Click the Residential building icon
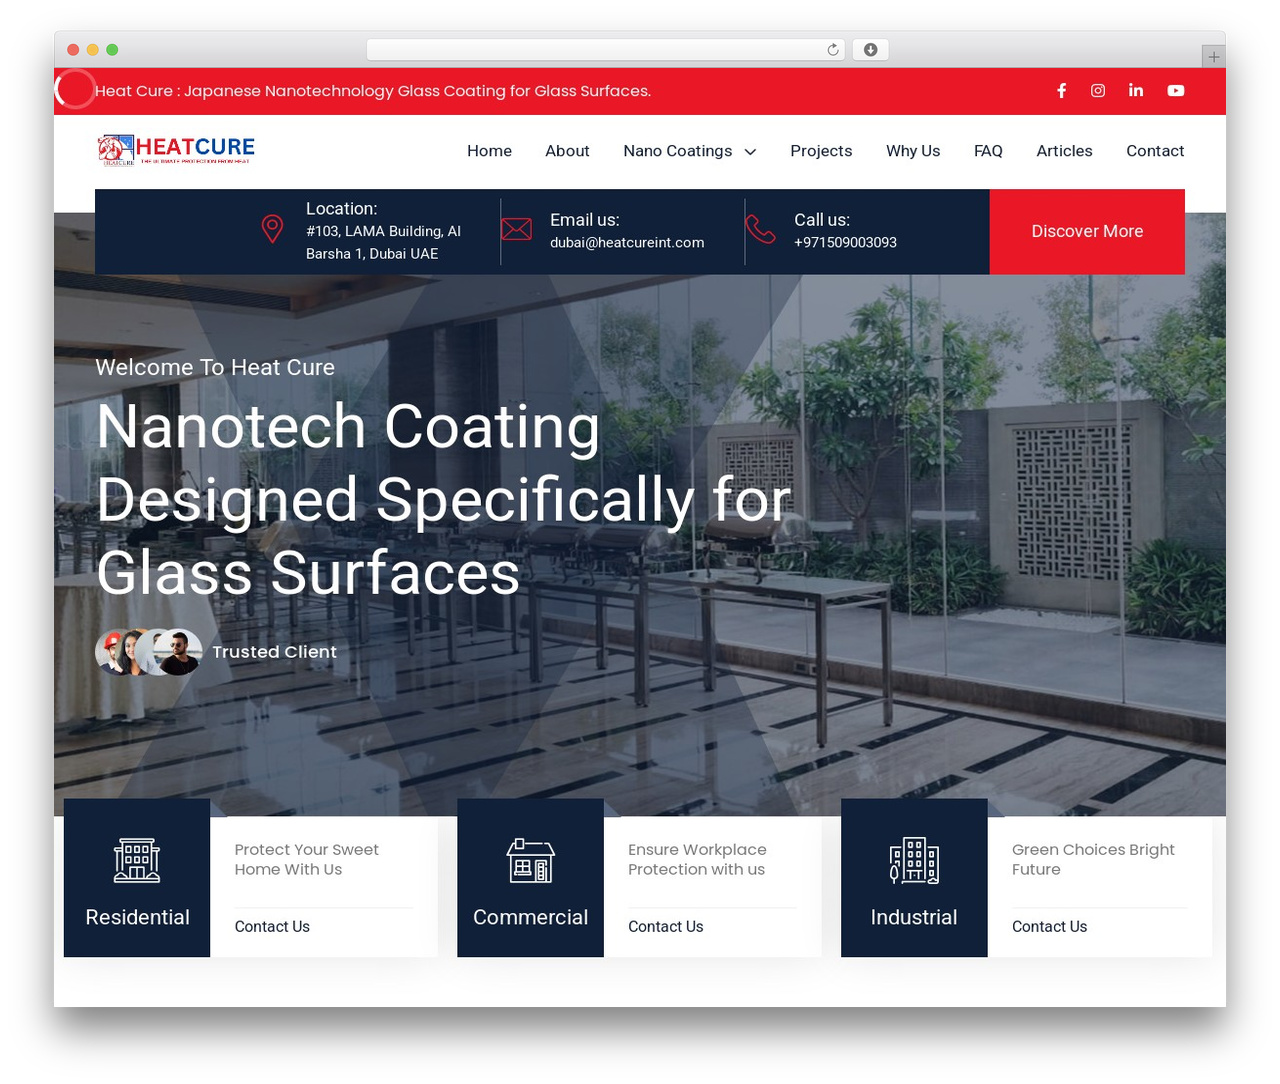Viewport: 1280px width, 1084px height. tap(137, 860)
